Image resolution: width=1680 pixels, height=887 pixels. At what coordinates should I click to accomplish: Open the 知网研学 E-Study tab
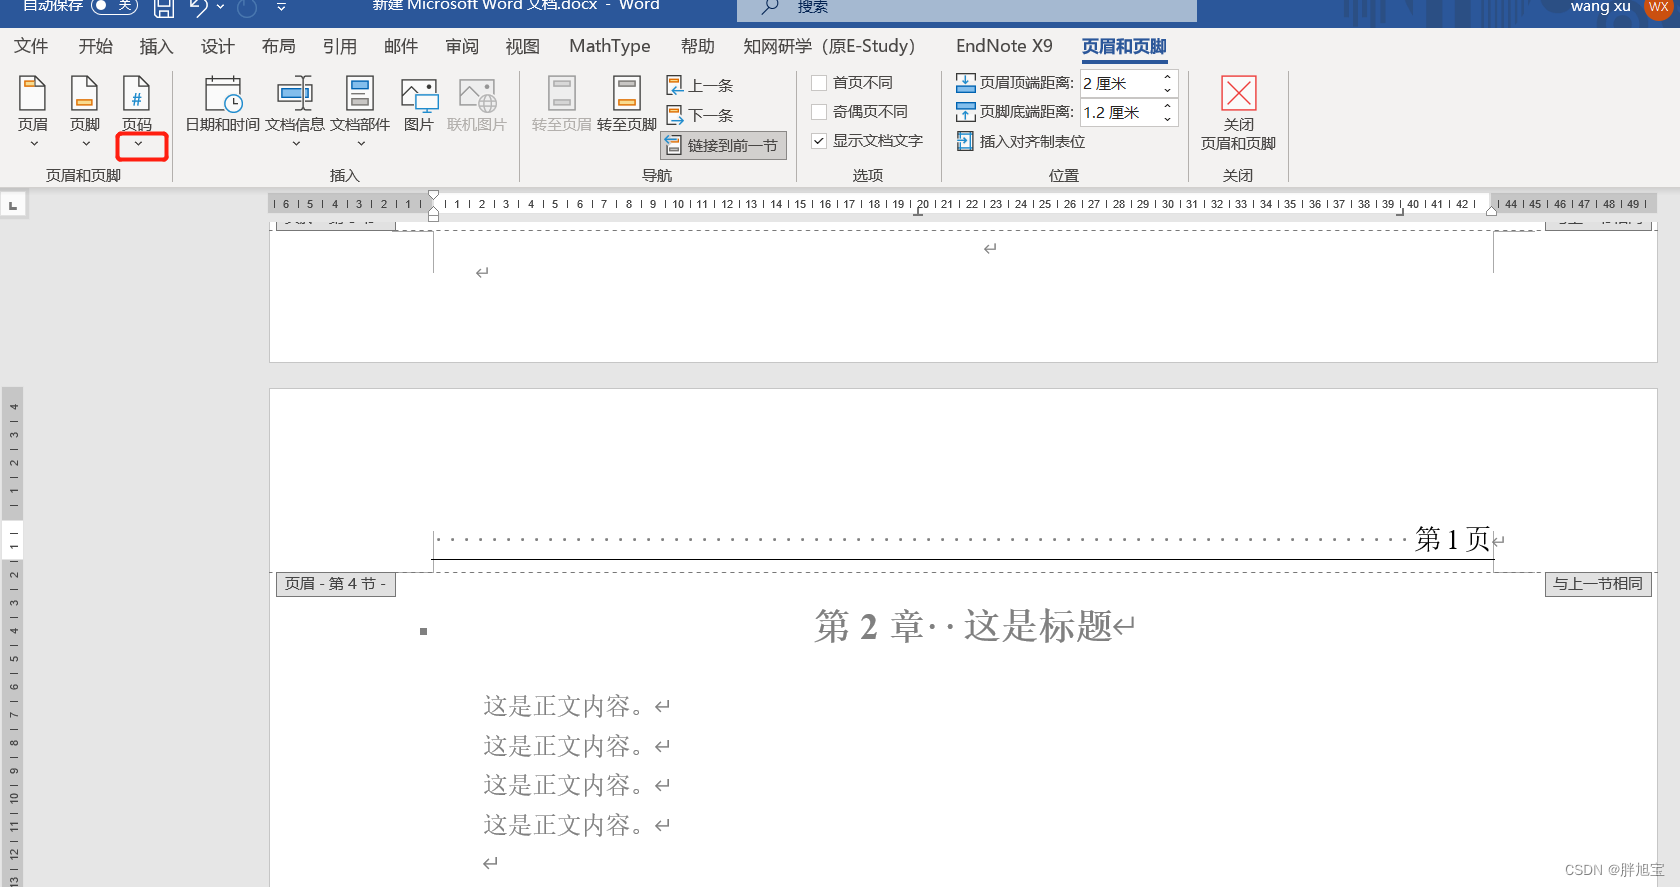[x=829, y=46]
